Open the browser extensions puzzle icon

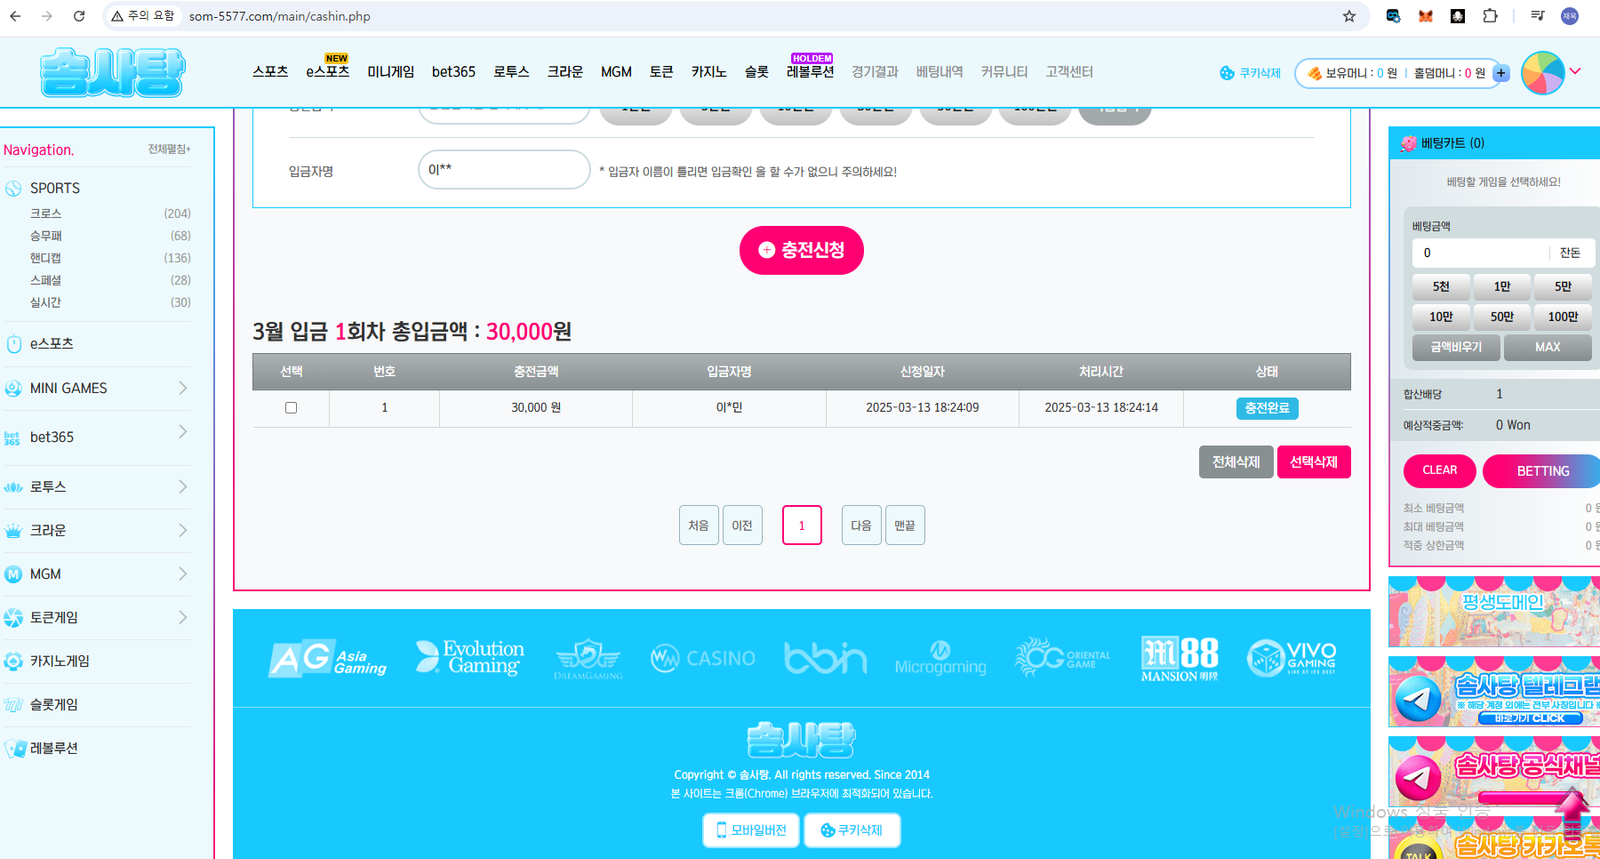(1490, 16)
